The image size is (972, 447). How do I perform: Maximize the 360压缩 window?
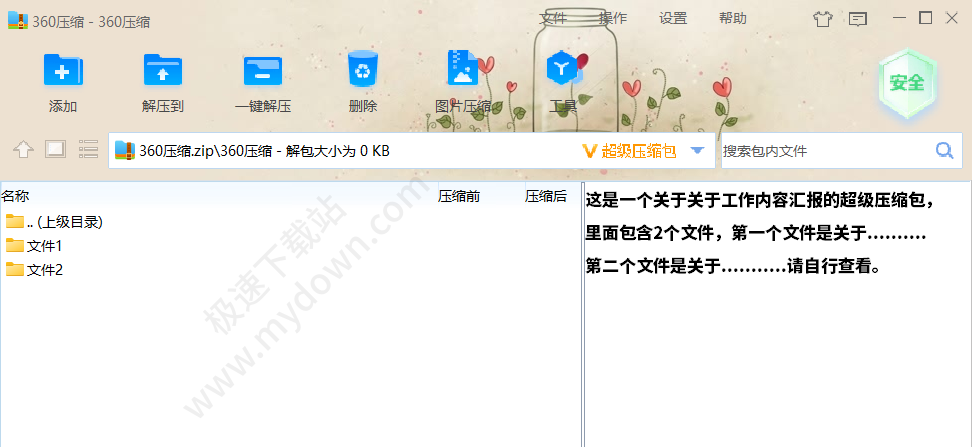tap(926, 18)
